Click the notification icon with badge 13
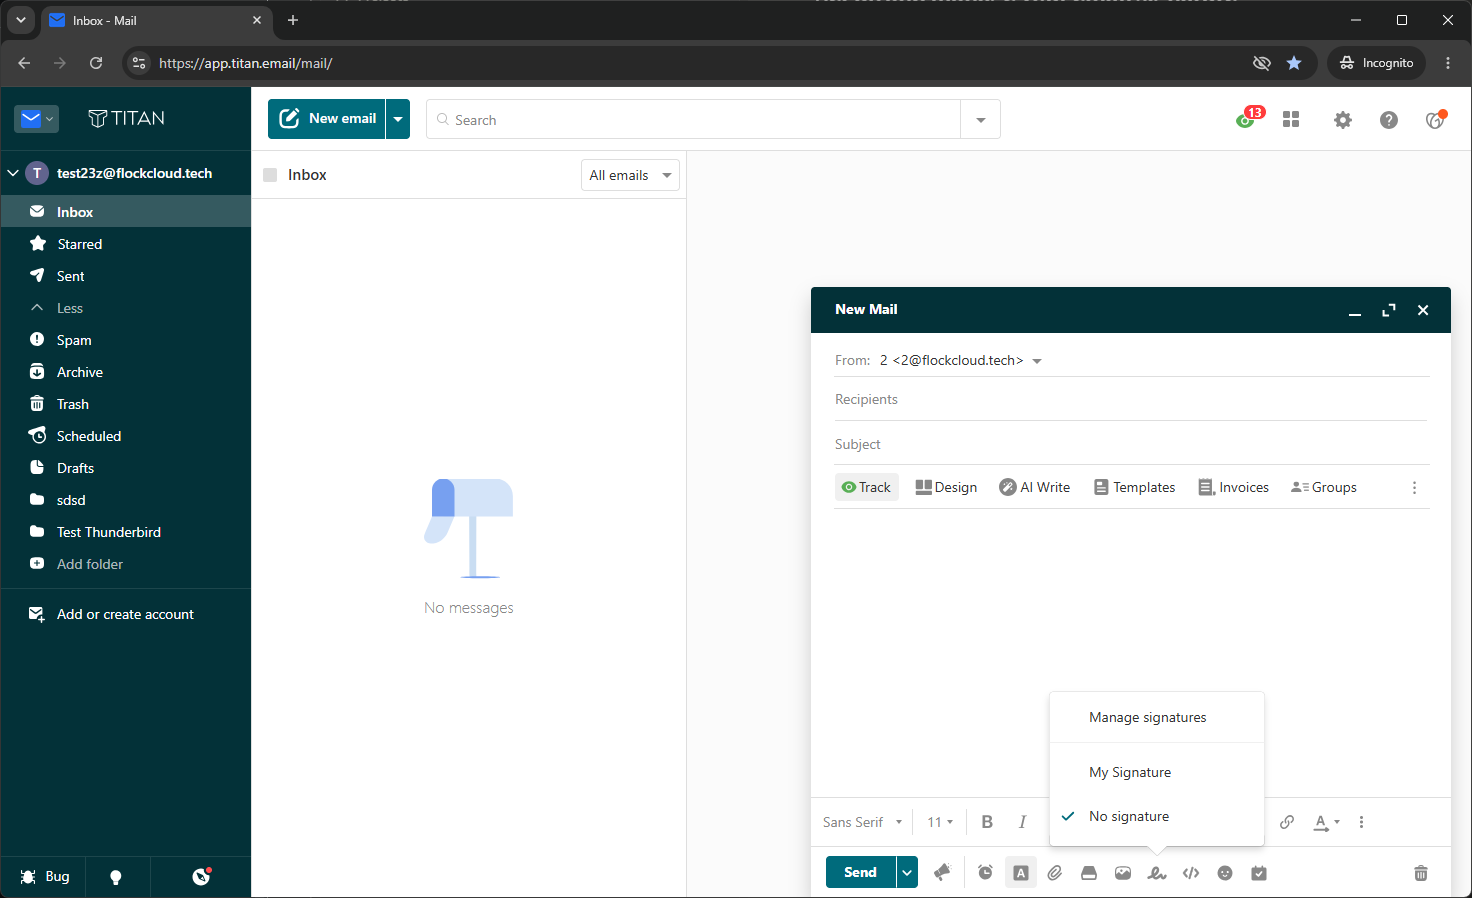The width and height of the screenshot is (1472, 898). [1247, 119]
